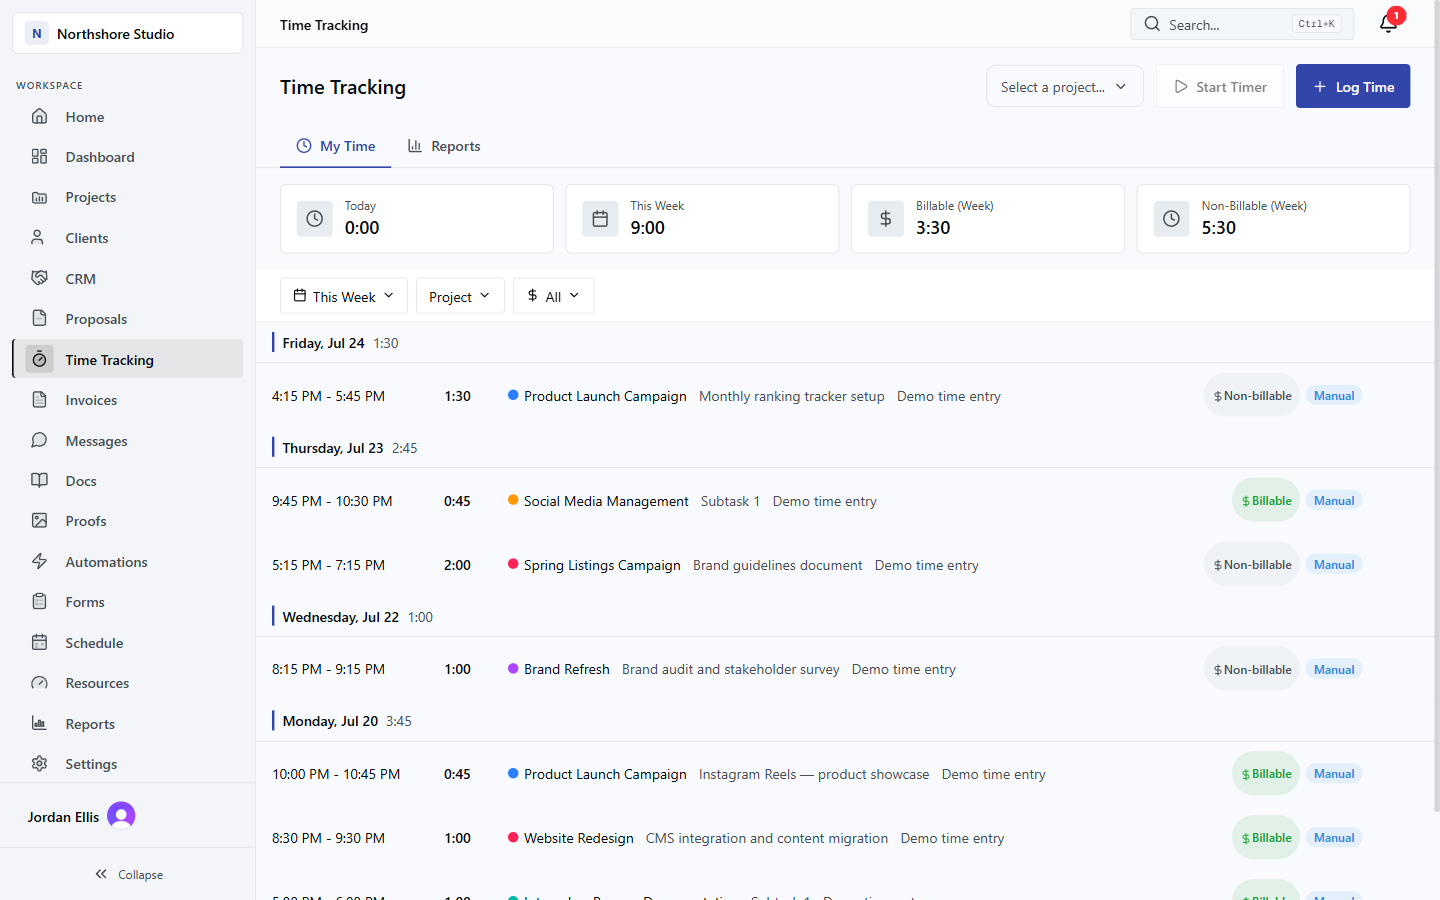Click the Forms clipboard icon
The width and height of the screenshot is (1440, 900).
tap(39, 602)
